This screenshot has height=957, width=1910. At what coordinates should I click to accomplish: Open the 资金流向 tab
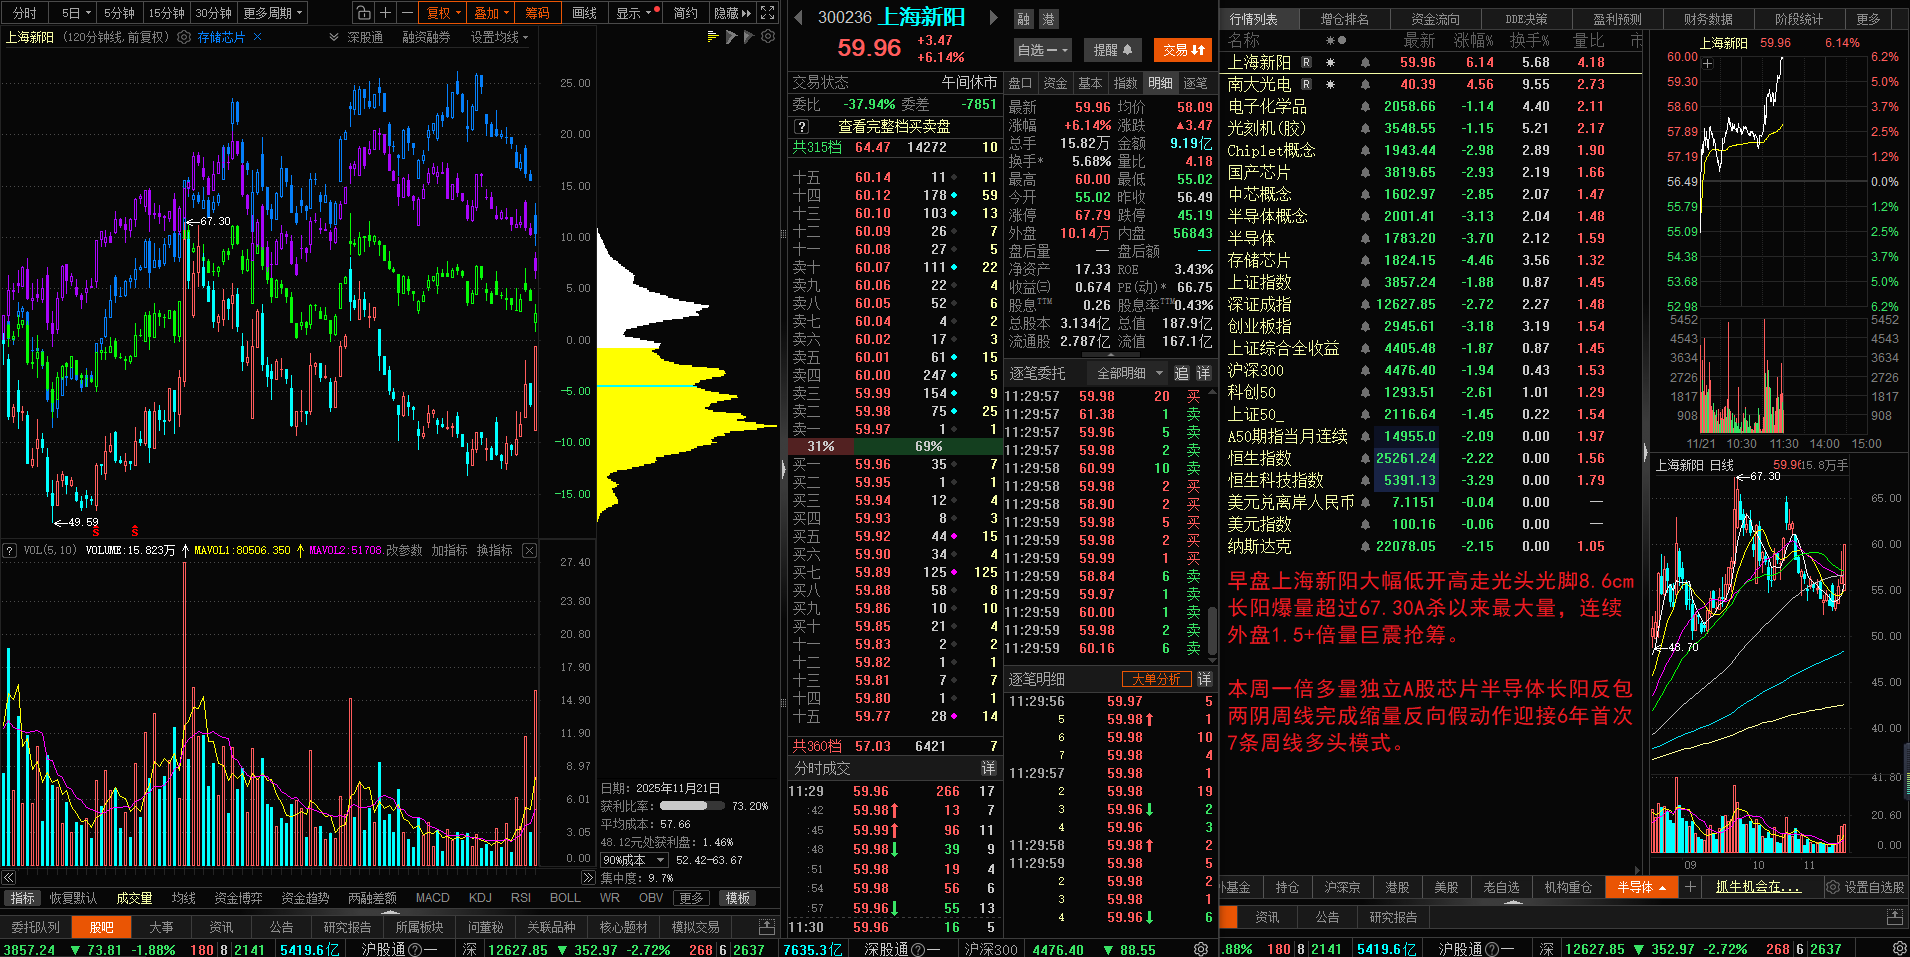tap(1435, 19)
